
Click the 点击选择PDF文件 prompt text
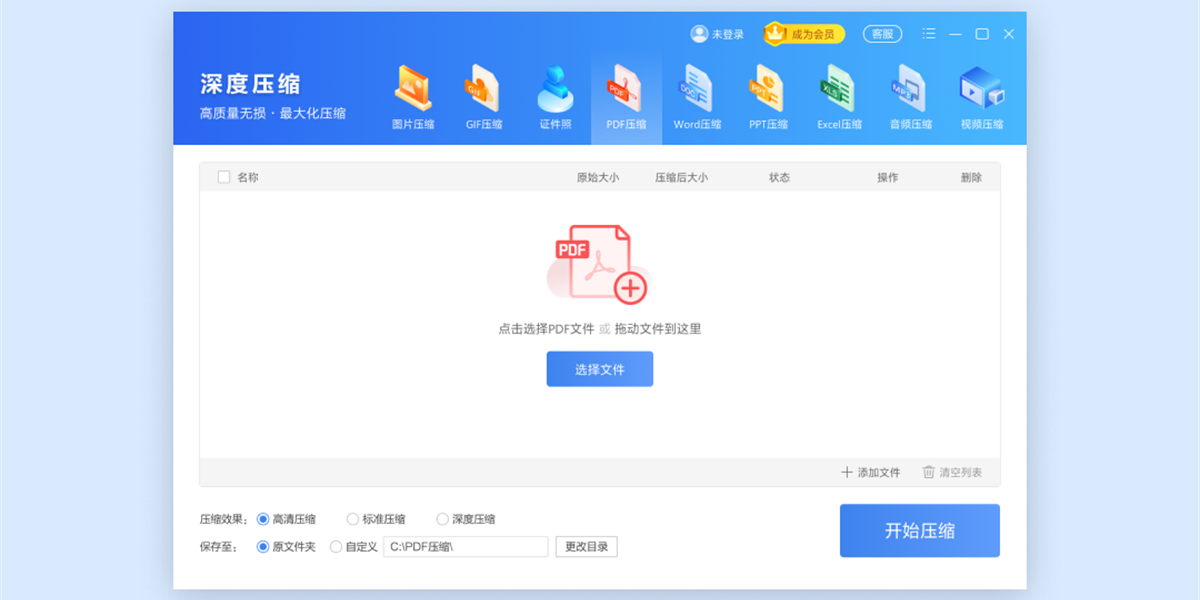click(x=546, y=328)
